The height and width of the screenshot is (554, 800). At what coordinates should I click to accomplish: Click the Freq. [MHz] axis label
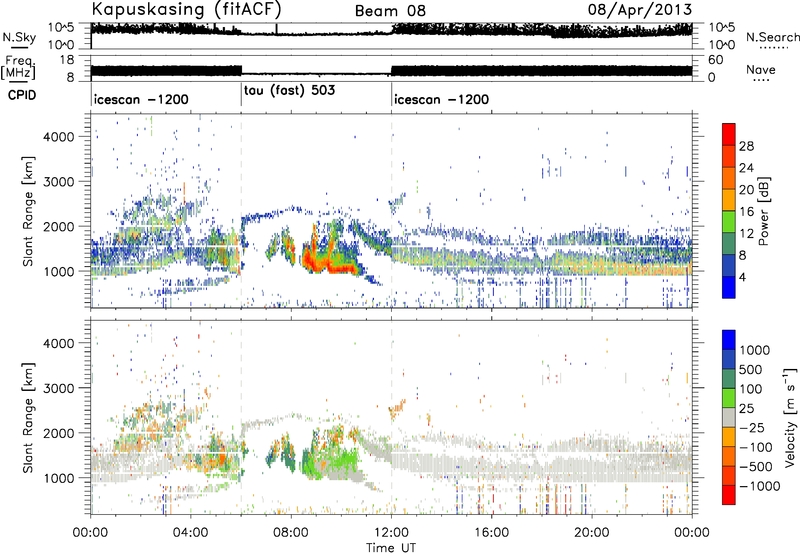pyautogui.click(x=18, y=68)
